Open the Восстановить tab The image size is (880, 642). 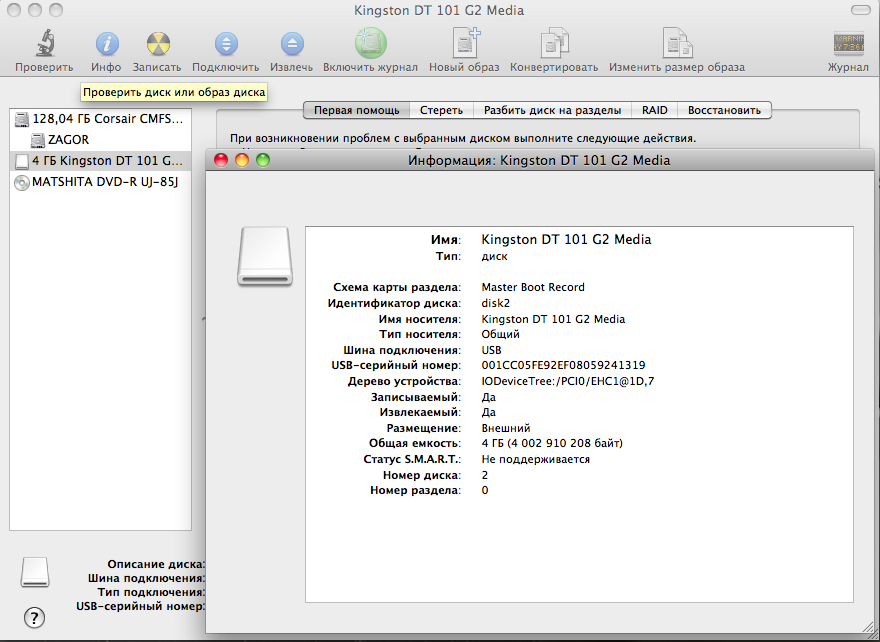coord(725,110)
